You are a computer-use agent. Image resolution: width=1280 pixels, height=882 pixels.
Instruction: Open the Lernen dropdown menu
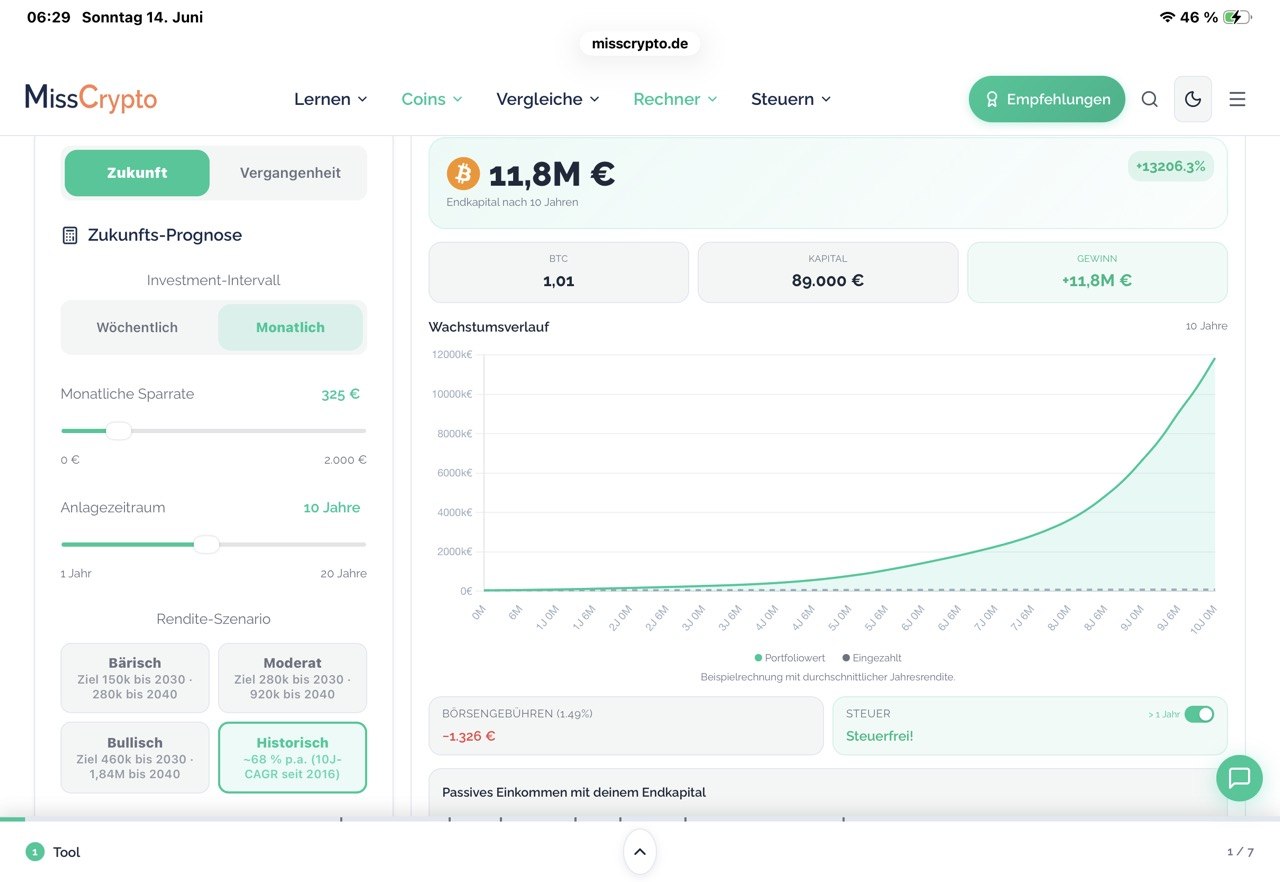(x=331, y=99)
